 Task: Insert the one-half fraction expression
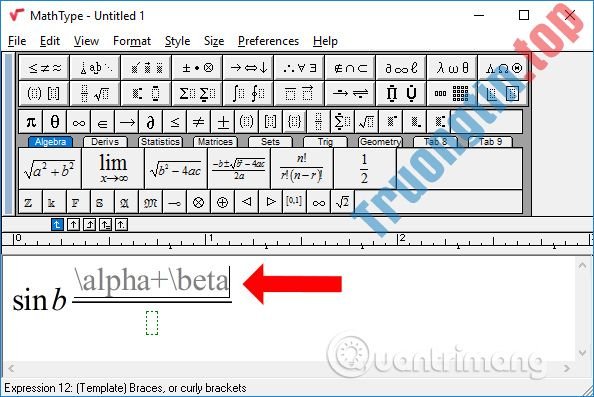pos(365,169)
